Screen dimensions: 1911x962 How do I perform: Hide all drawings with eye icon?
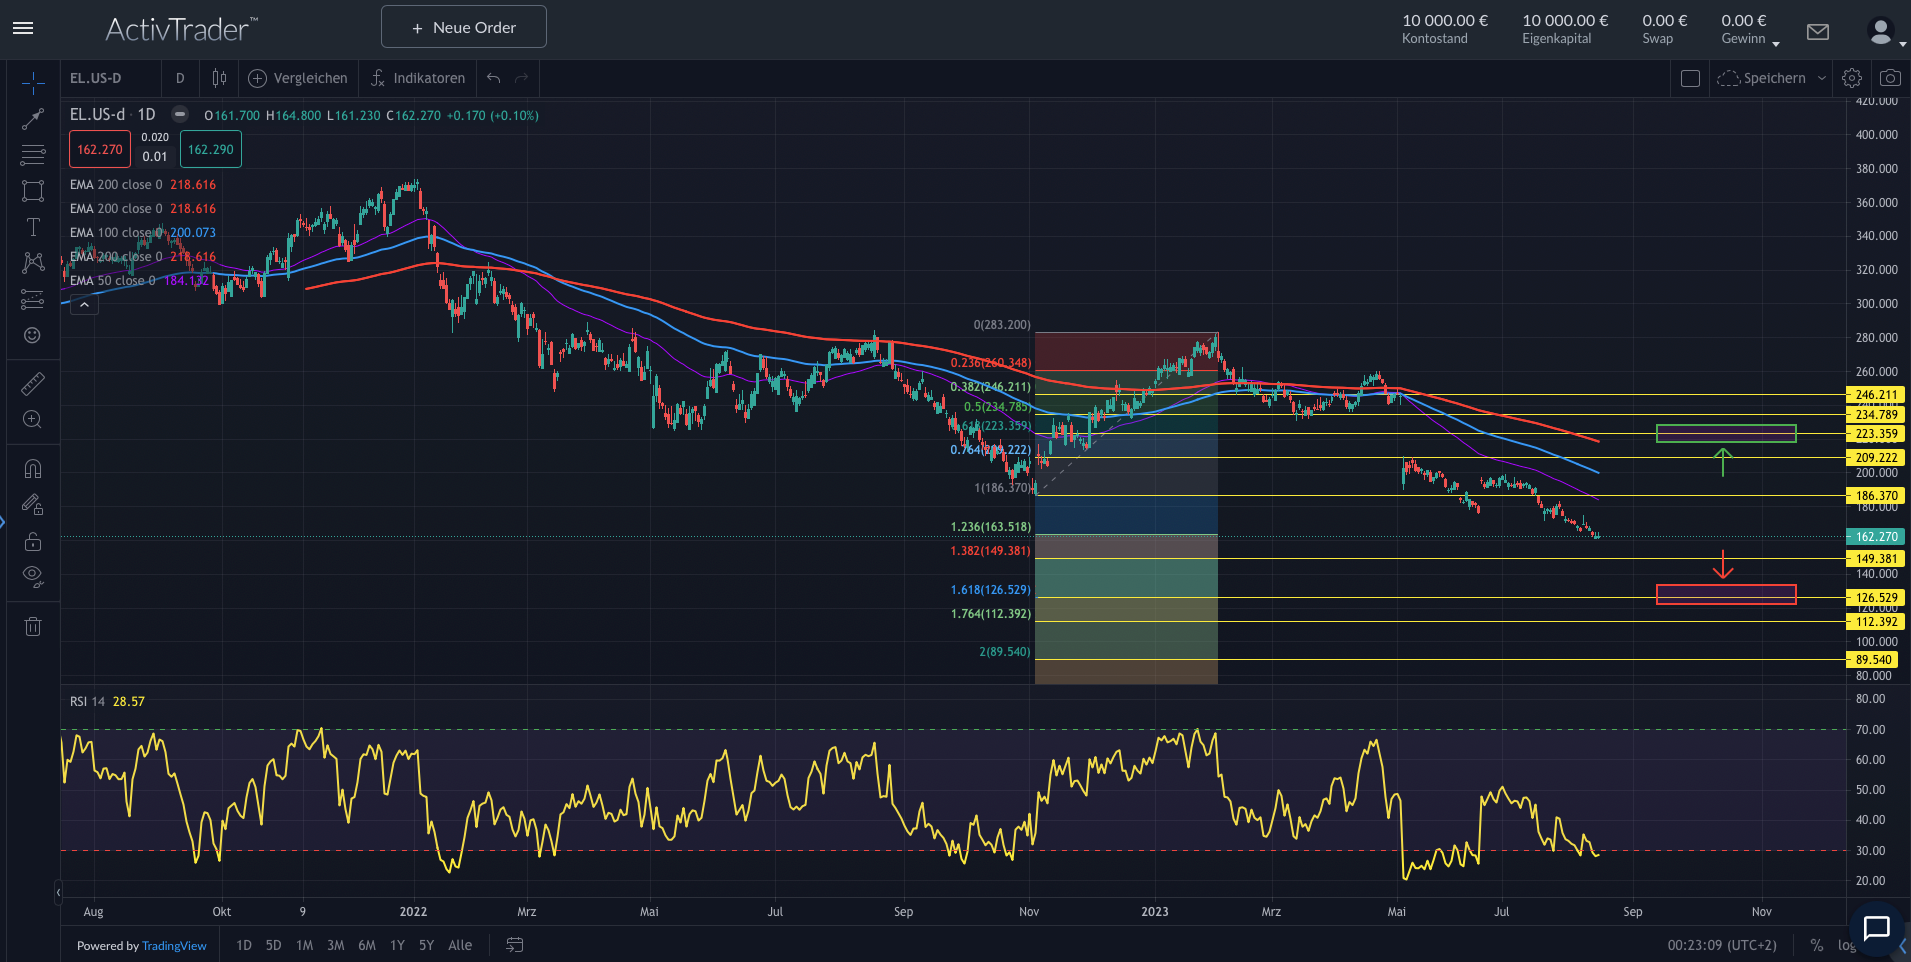pos(33,576)
